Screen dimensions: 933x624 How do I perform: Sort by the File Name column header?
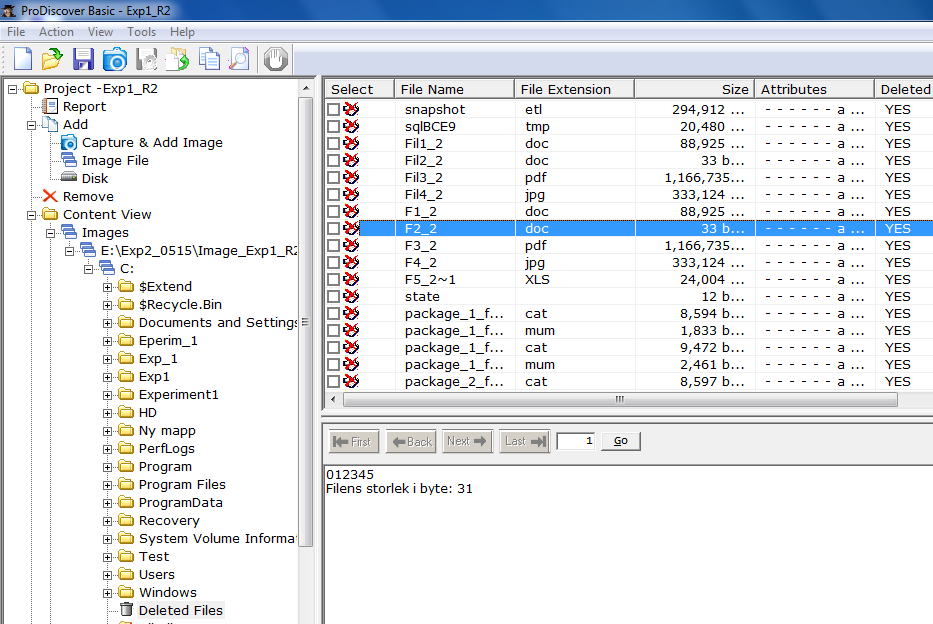point(454,89)
